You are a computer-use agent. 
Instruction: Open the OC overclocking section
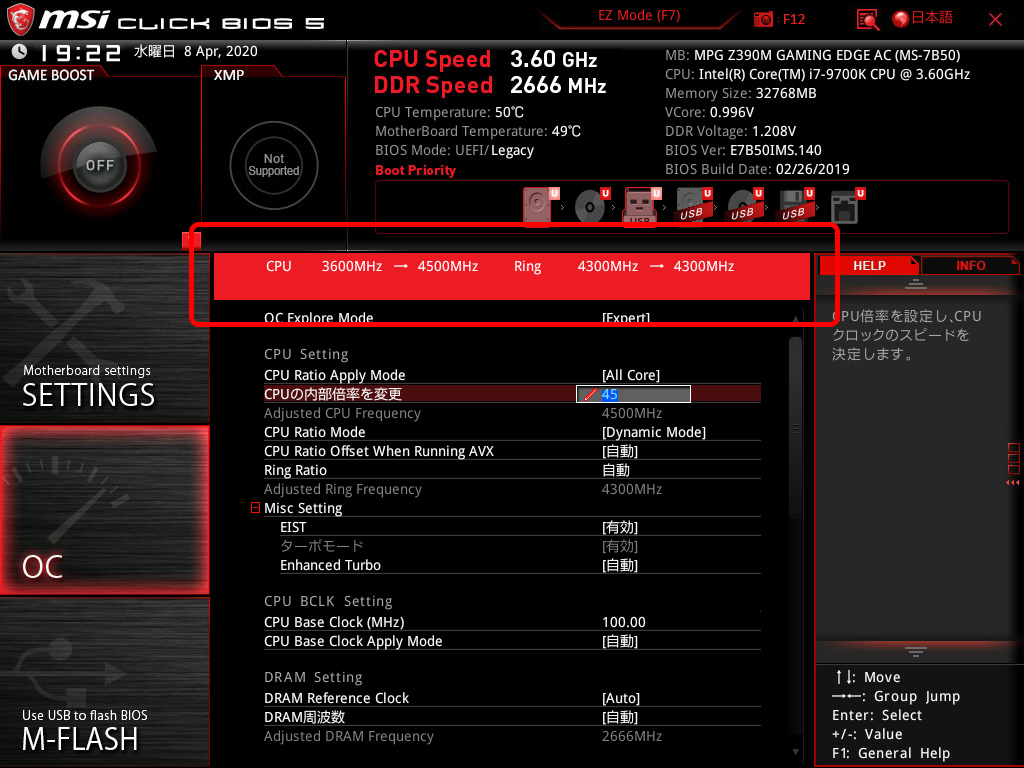(x=104, y=511)
